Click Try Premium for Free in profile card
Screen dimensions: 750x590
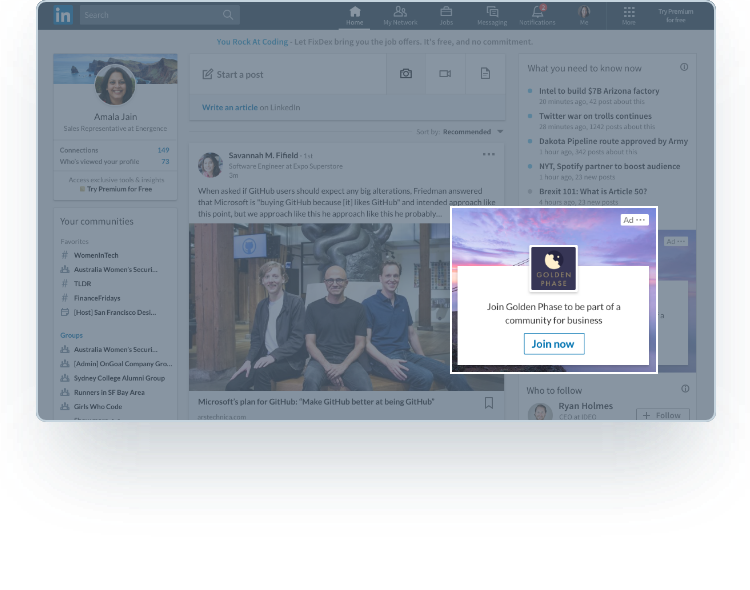(116, 189)
